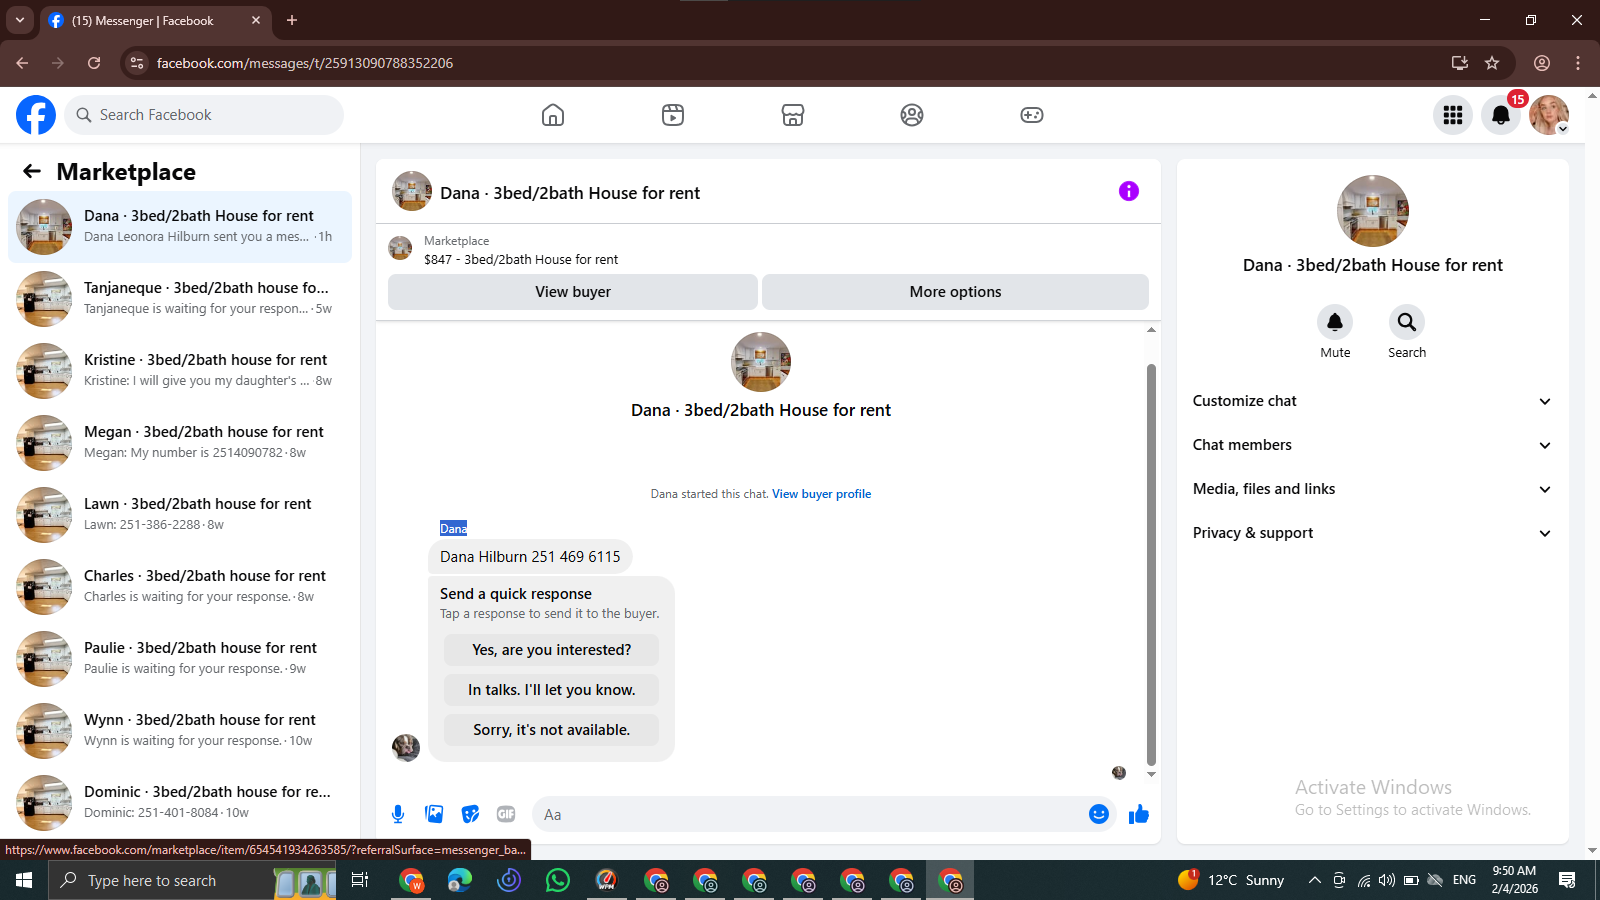Image resolution: width=1600 pixels, height=900 pixels.
Task: Open the Wynn conversation
Action: [x=180, y=731]
